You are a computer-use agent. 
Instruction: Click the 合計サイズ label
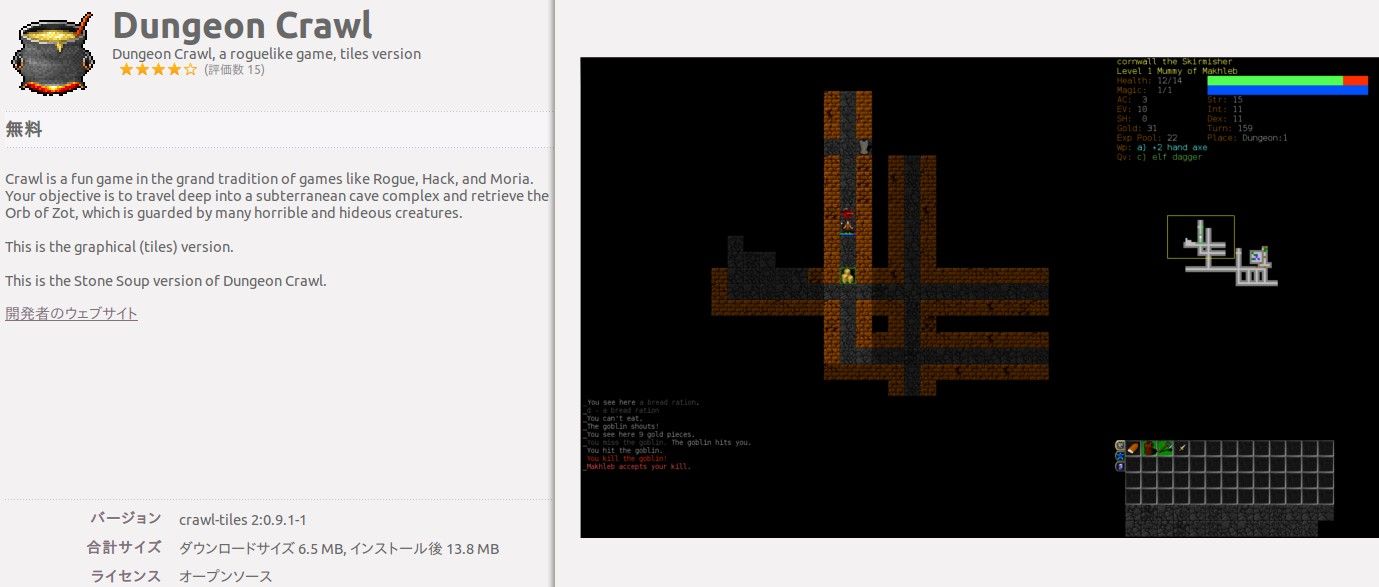(124, 547)
